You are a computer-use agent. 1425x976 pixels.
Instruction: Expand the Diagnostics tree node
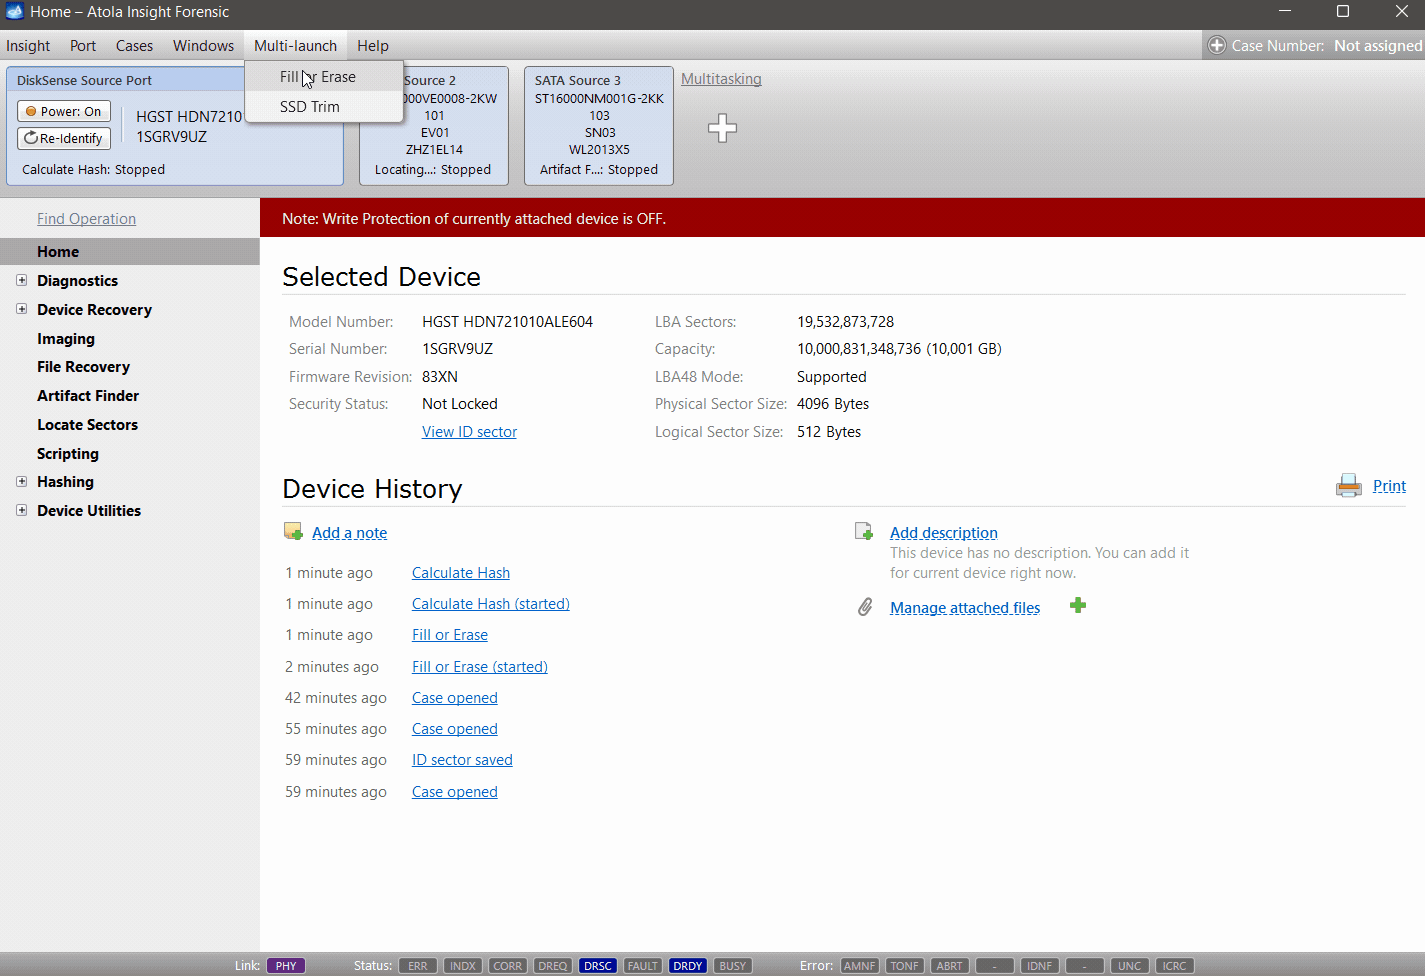point(21,280)
